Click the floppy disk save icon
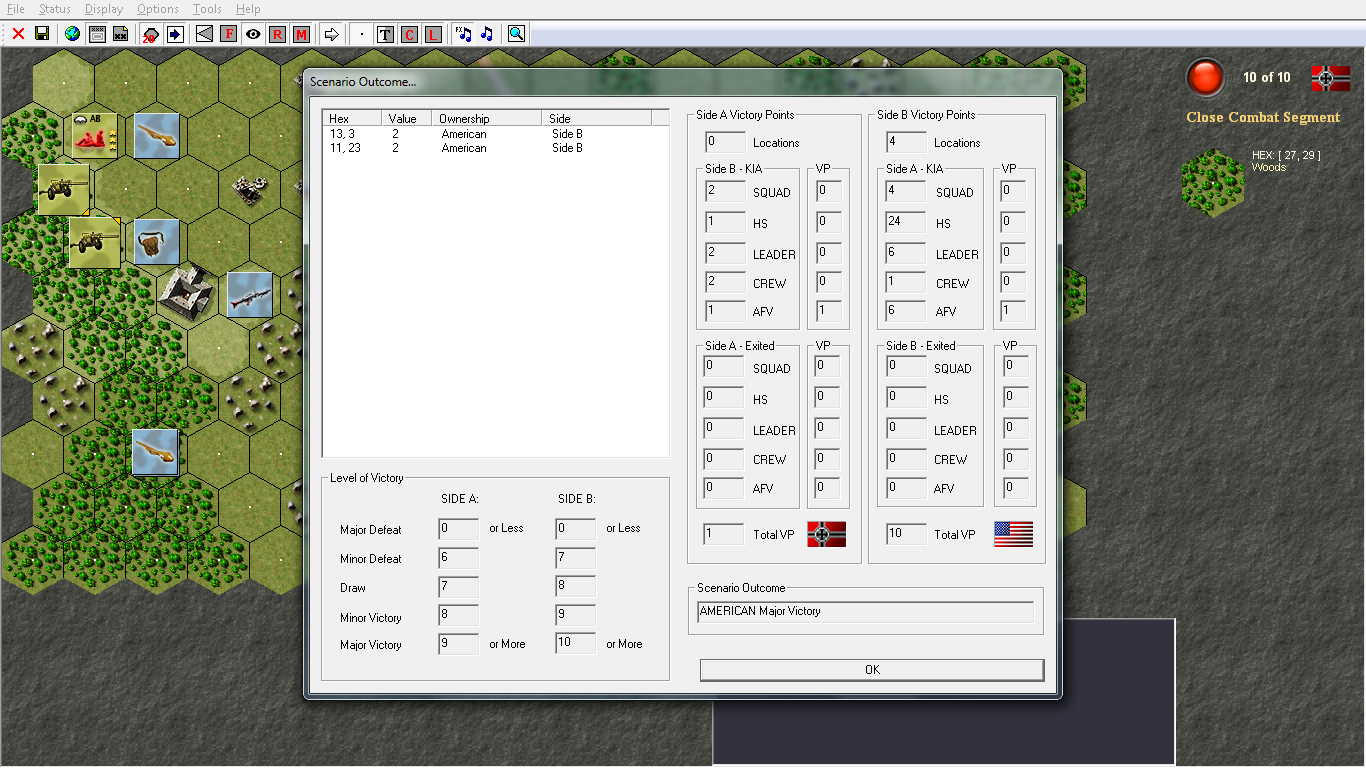The height and width of the screenshot is (768, 1366). 42,34
